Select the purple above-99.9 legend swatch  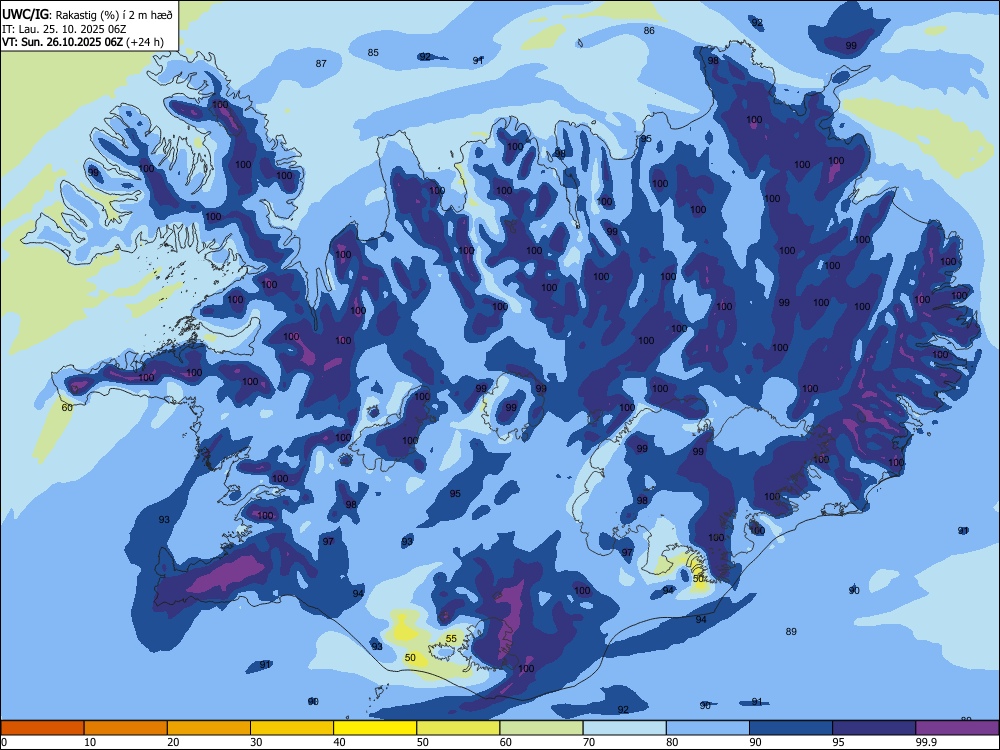957,728
